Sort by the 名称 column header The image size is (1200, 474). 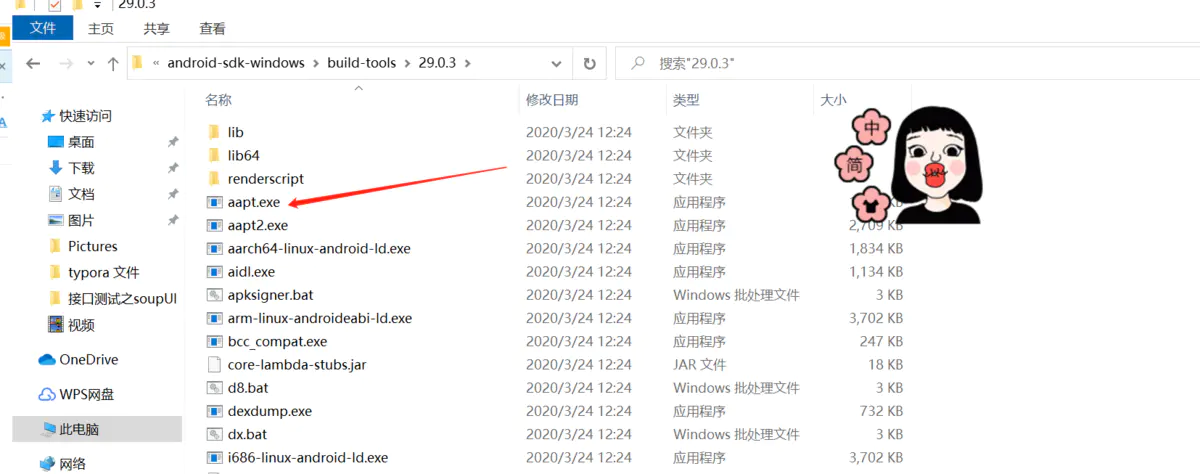pos(219,100)
